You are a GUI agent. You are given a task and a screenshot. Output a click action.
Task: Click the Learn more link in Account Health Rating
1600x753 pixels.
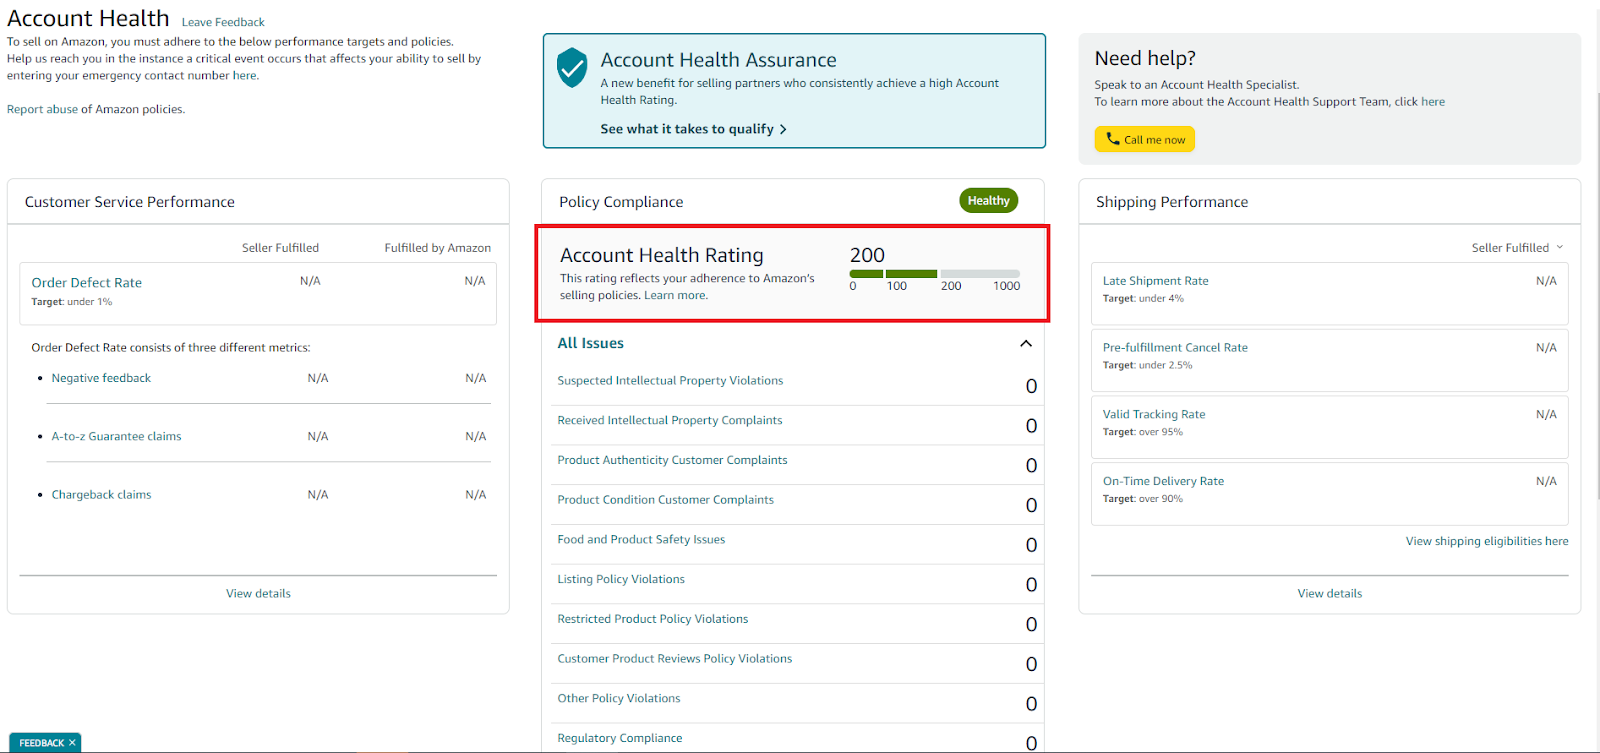pyautogui.click(x=675, y=295)
